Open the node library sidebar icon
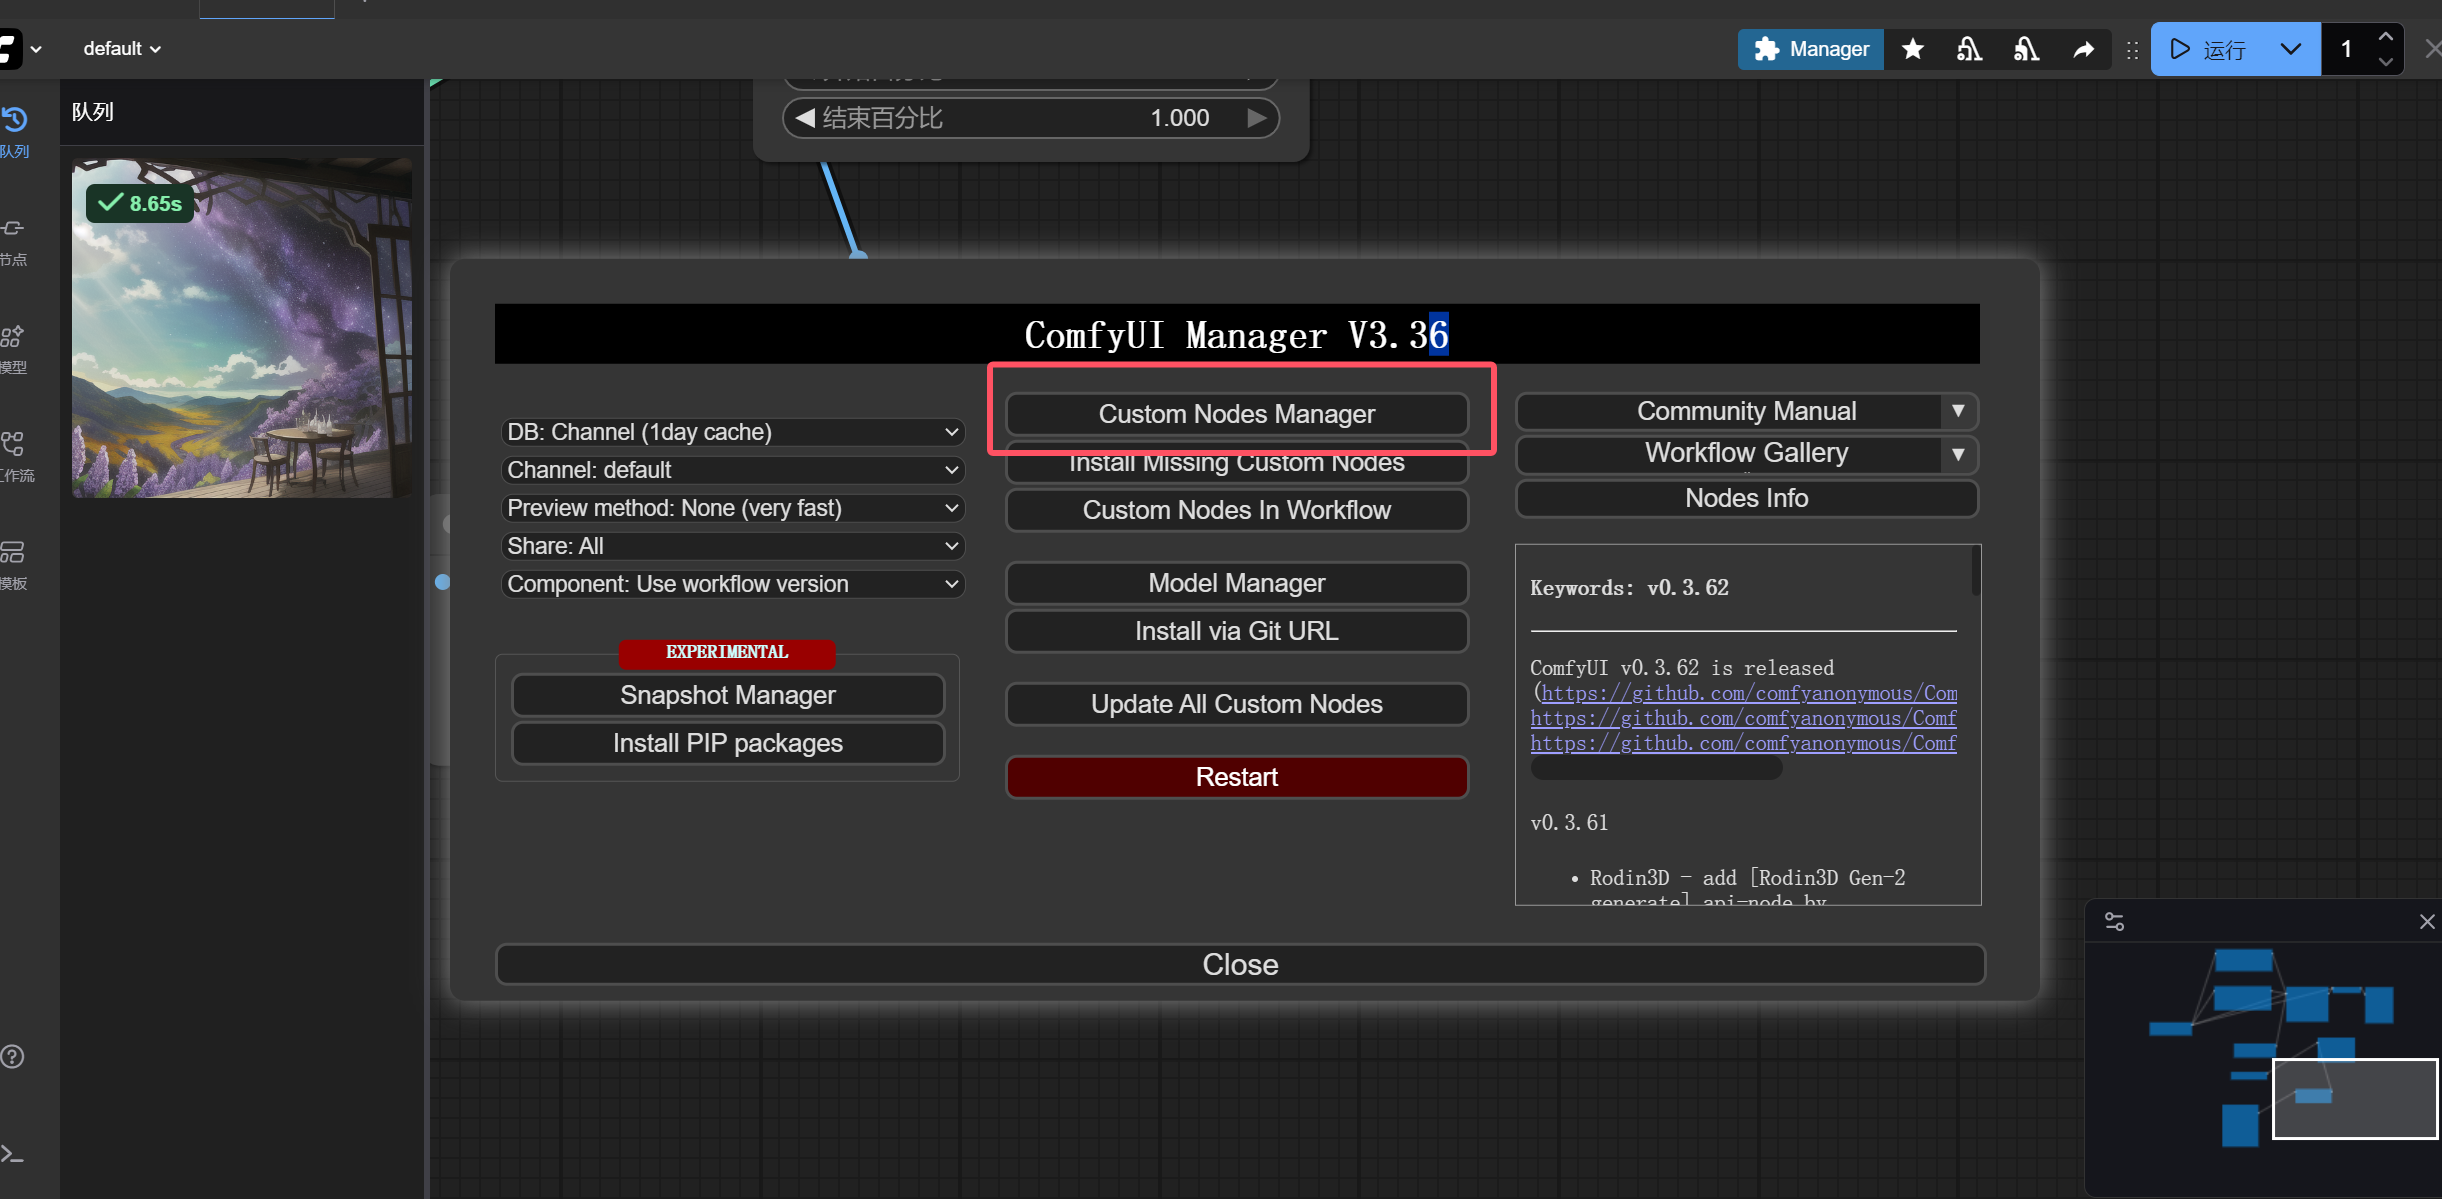The height and width of the screenshot is (1199, 2442). pyautogui.click(x=14, y=230)
